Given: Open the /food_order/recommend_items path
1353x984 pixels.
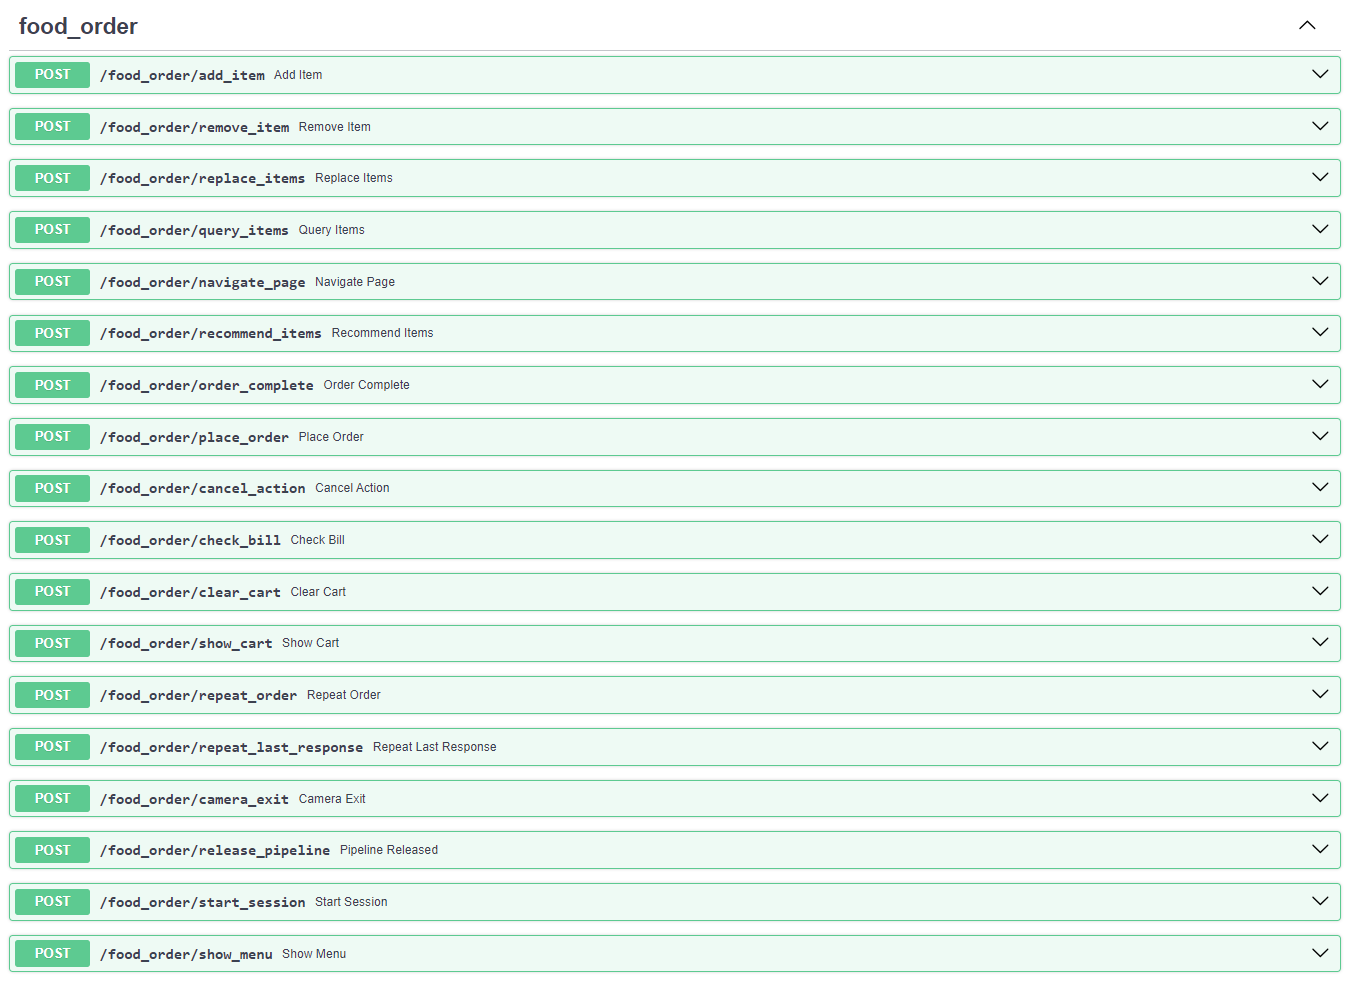Looking at the screenshot, I should pos(211,333).
